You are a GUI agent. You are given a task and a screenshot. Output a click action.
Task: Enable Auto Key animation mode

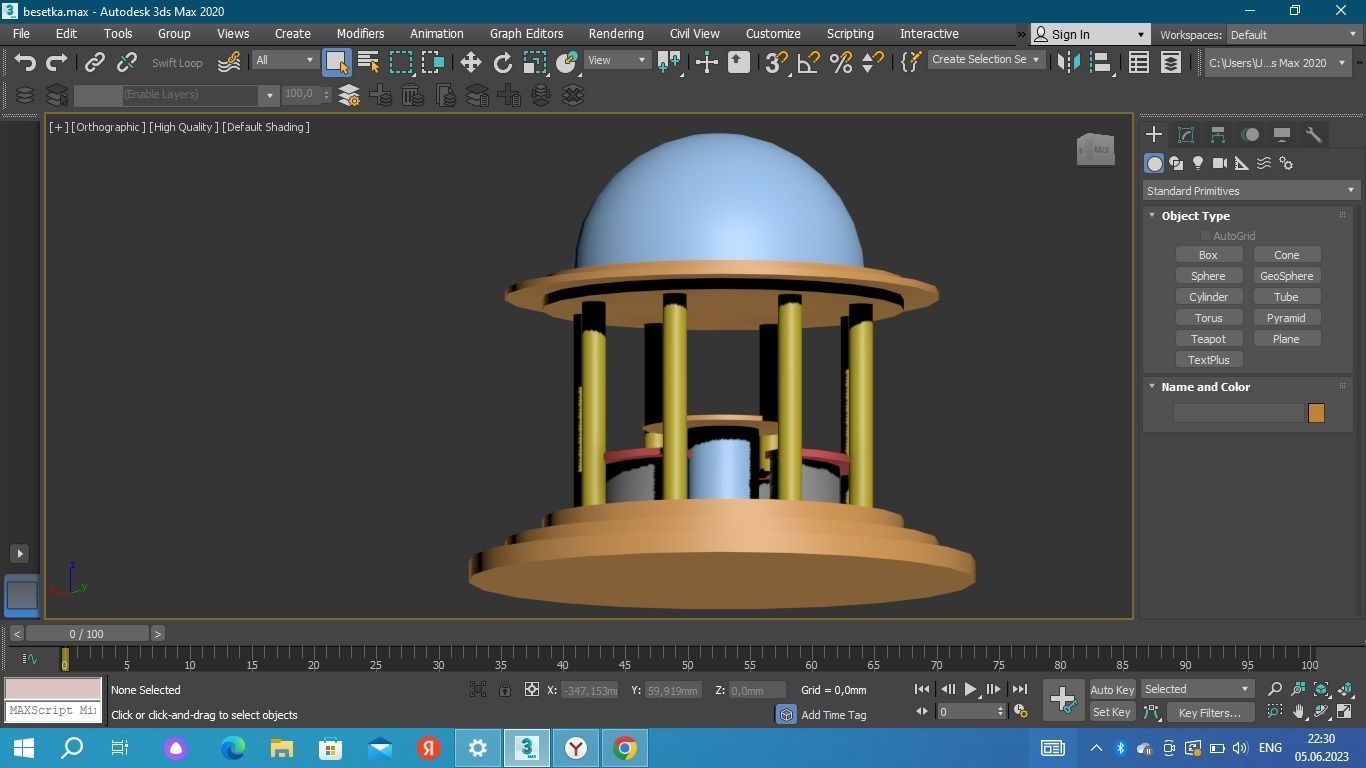coord(1112,690)
